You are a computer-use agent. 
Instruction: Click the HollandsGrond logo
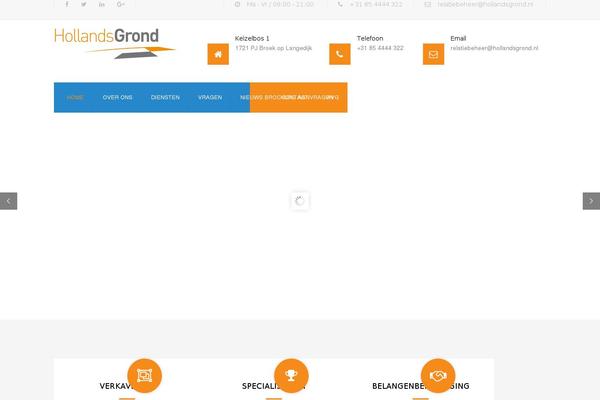pyautogui.click(x=114, y=43)
